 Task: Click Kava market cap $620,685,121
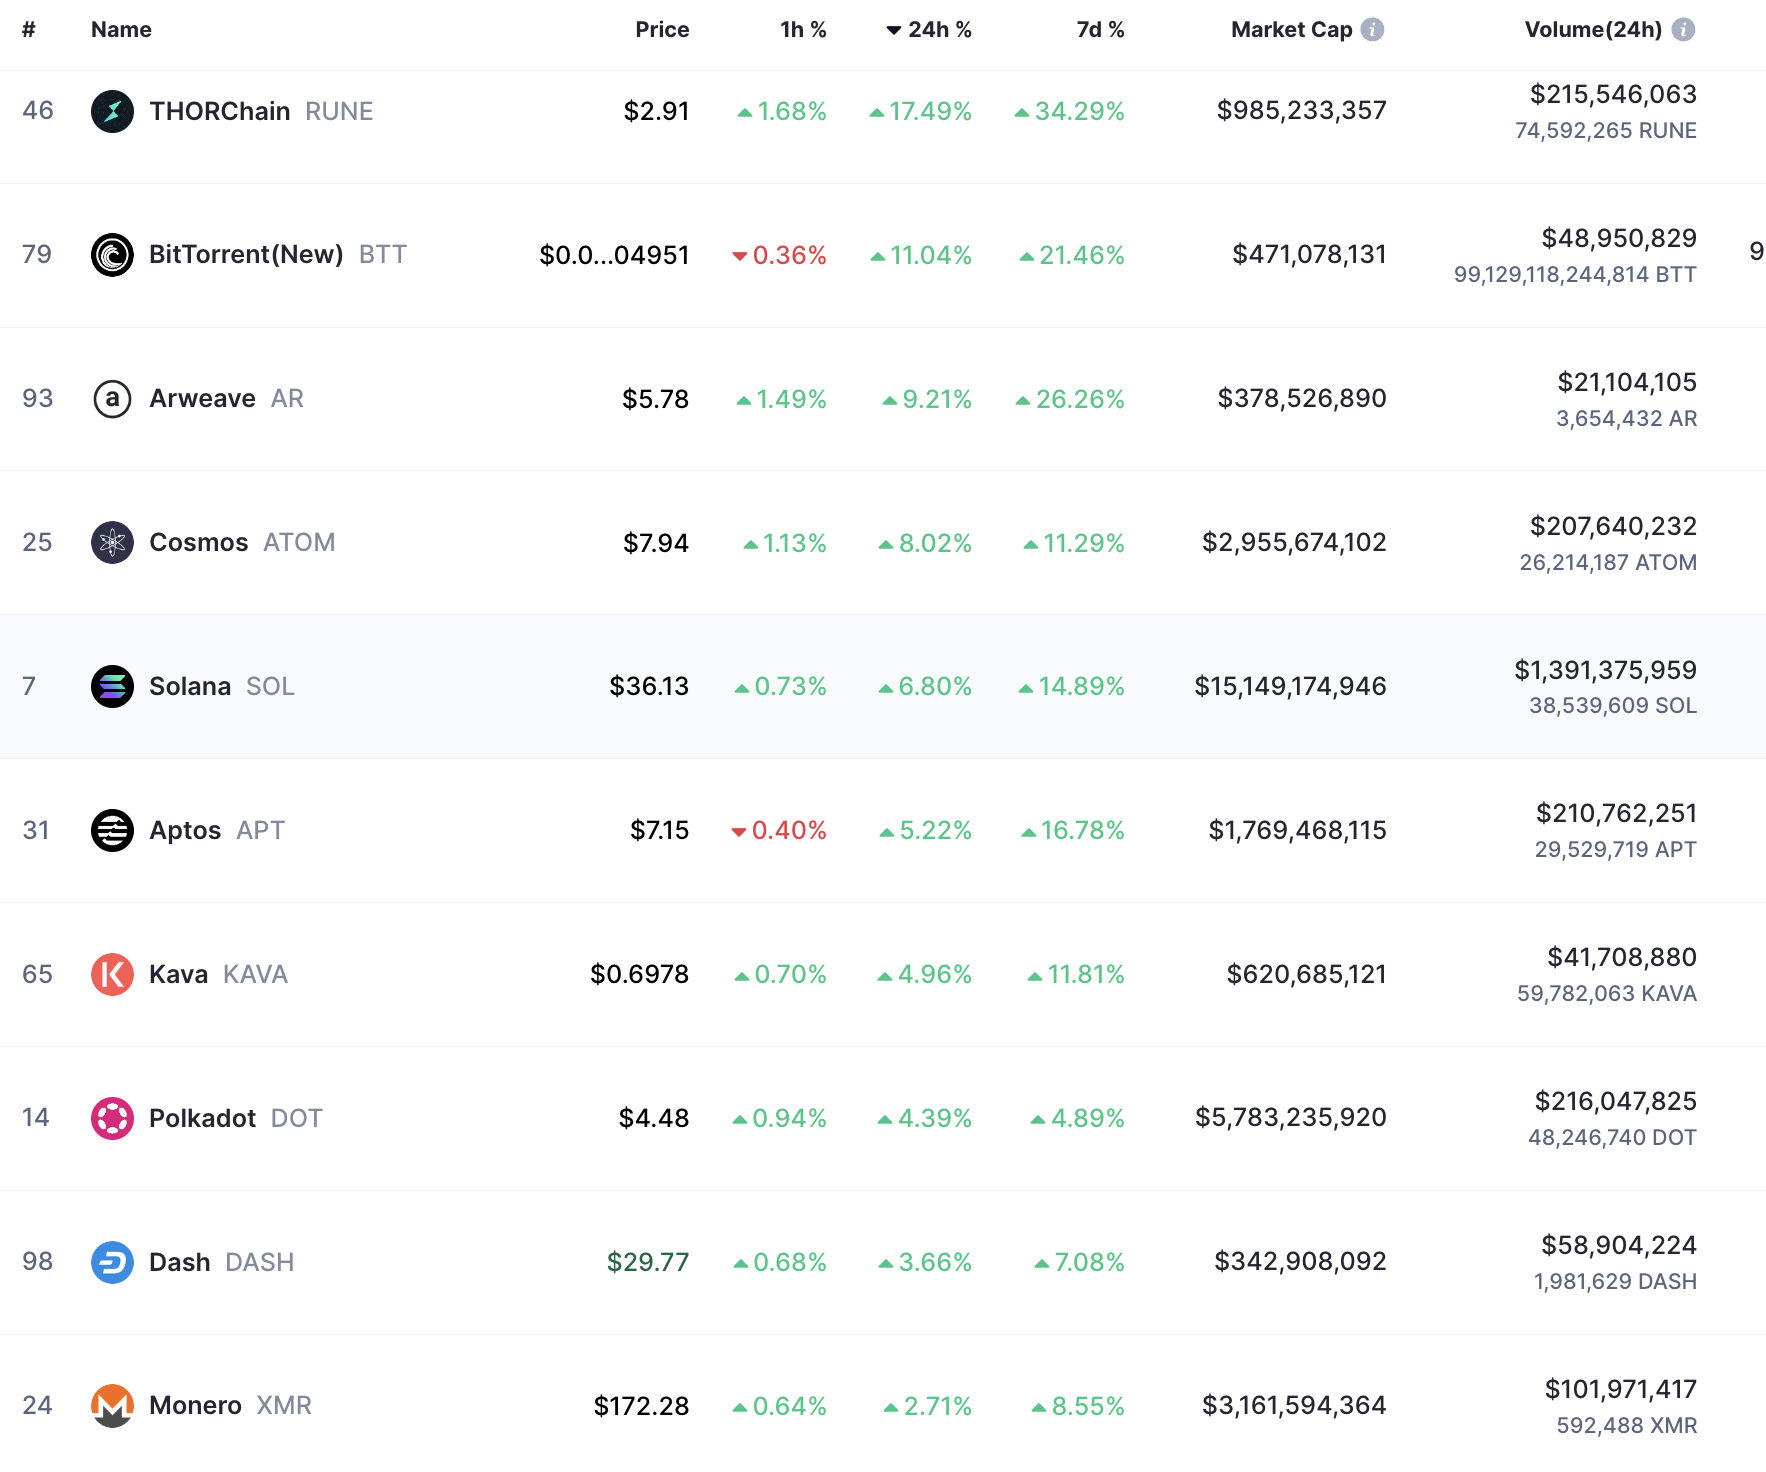pos(1306,974)
